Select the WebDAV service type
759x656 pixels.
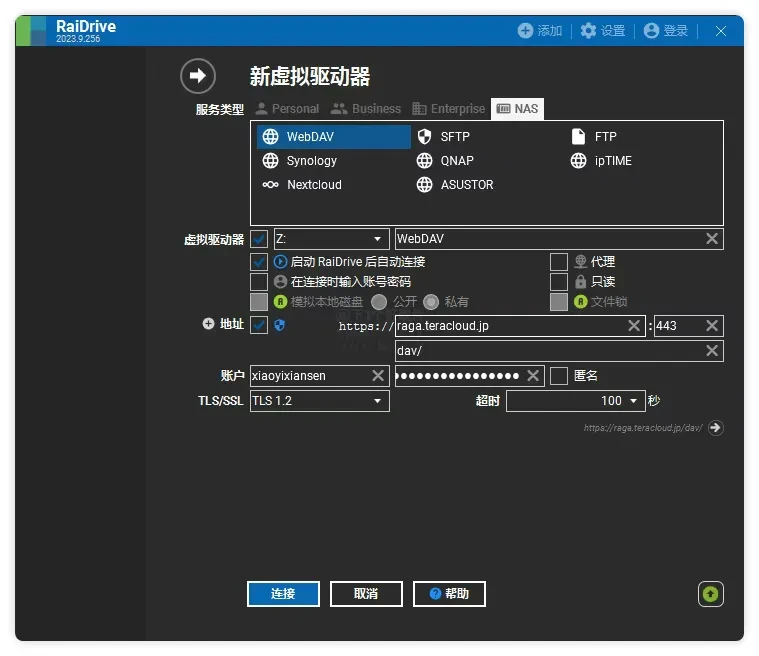pos(334,137)
